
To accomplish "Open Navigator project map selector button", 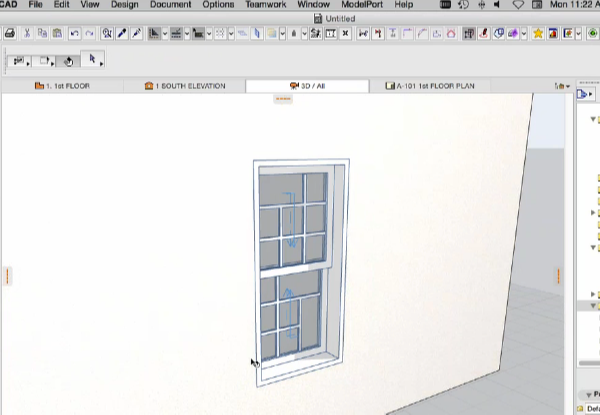I will (584, 94).
